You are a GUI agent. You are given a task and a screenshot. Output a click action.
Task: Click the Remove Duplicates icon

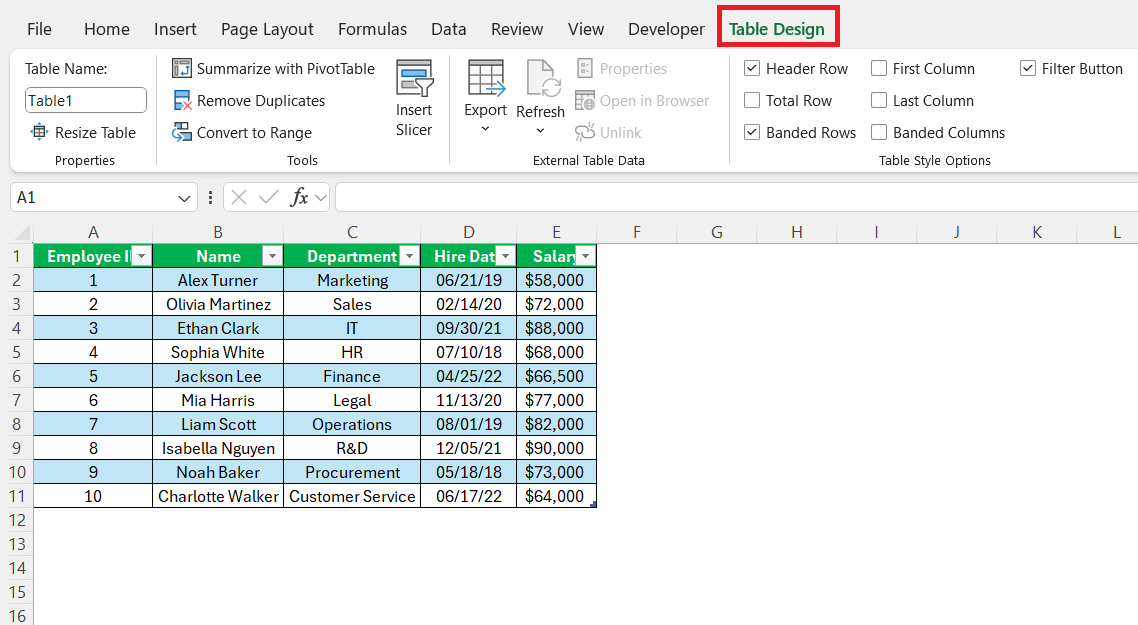[x=181, y=100]
